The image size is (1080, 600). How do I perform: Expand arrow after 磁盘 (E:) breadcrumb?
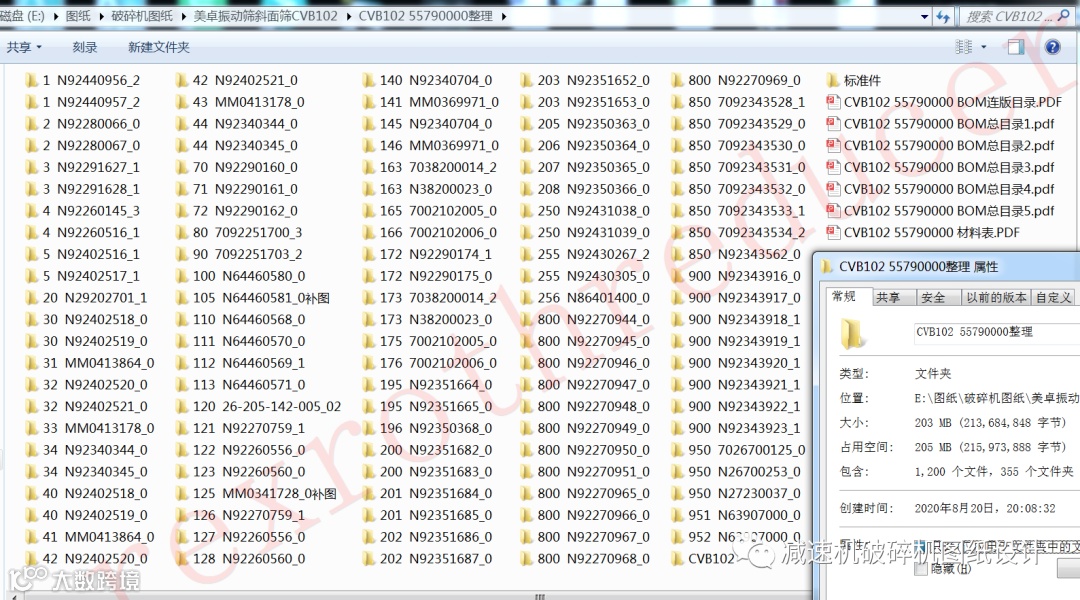point(55,16)
